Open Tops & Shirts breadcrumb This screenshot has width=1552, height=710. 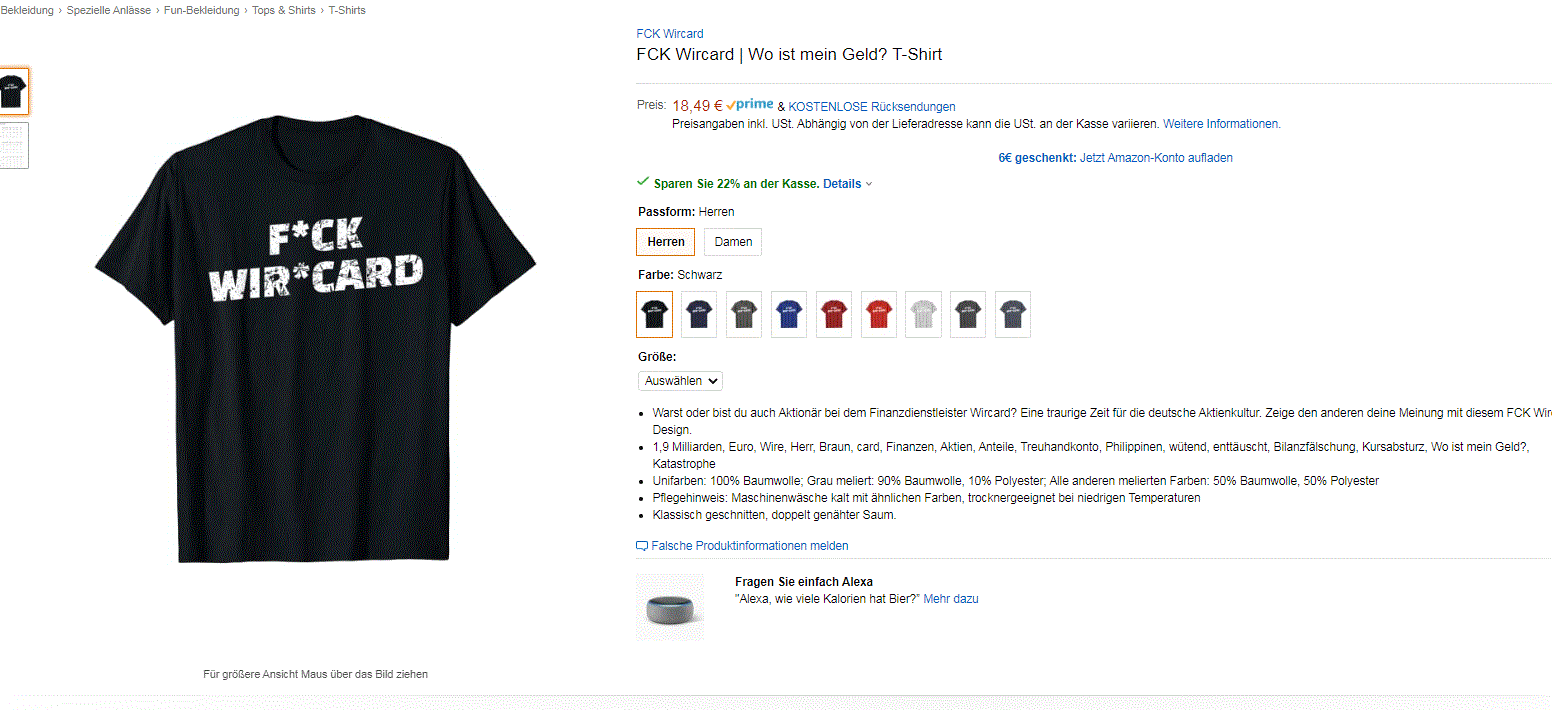pos(284,10)
